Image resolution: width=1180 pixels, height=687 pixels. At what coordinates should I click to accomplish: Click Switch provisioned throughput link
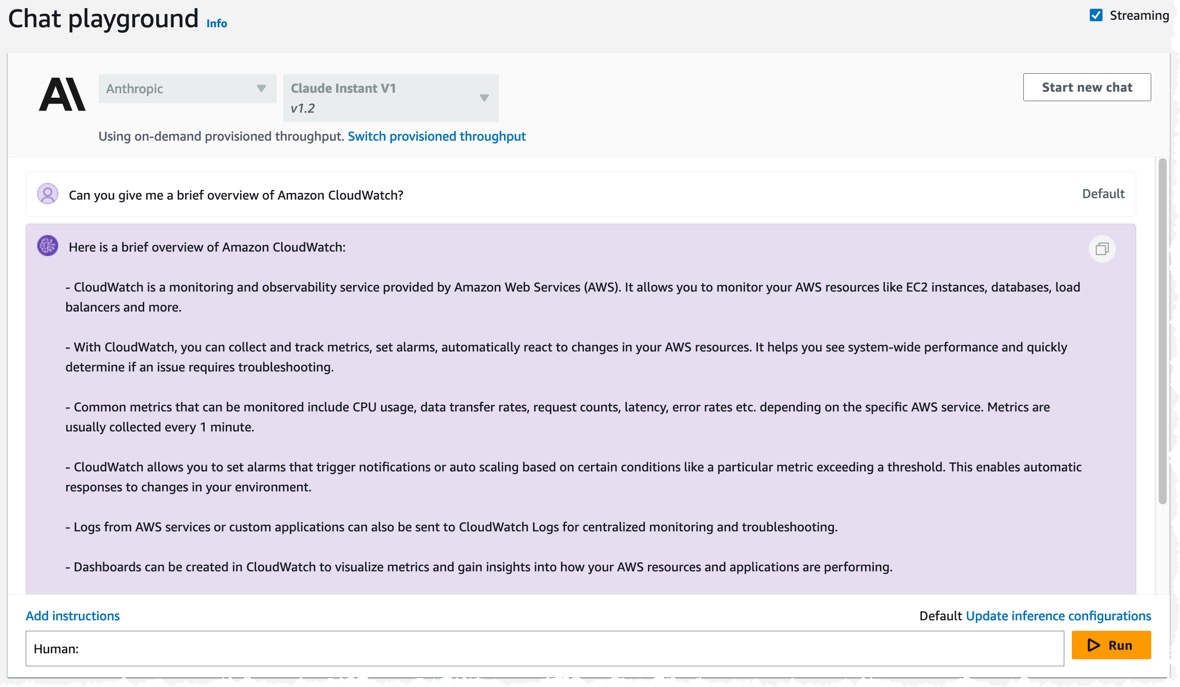436,136
